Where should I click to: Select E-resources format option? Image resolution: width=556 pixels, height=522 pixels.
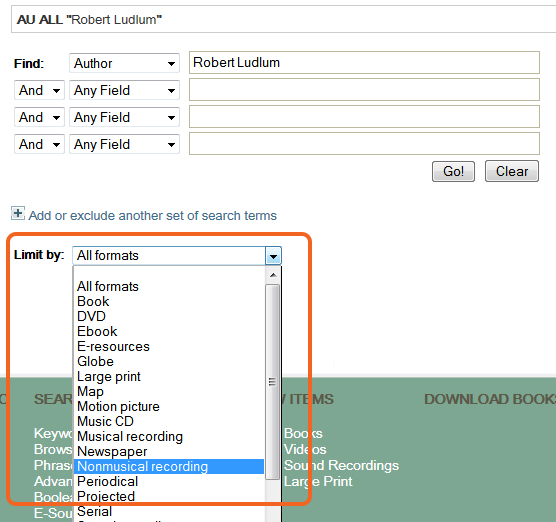click(x=169, y=346)
